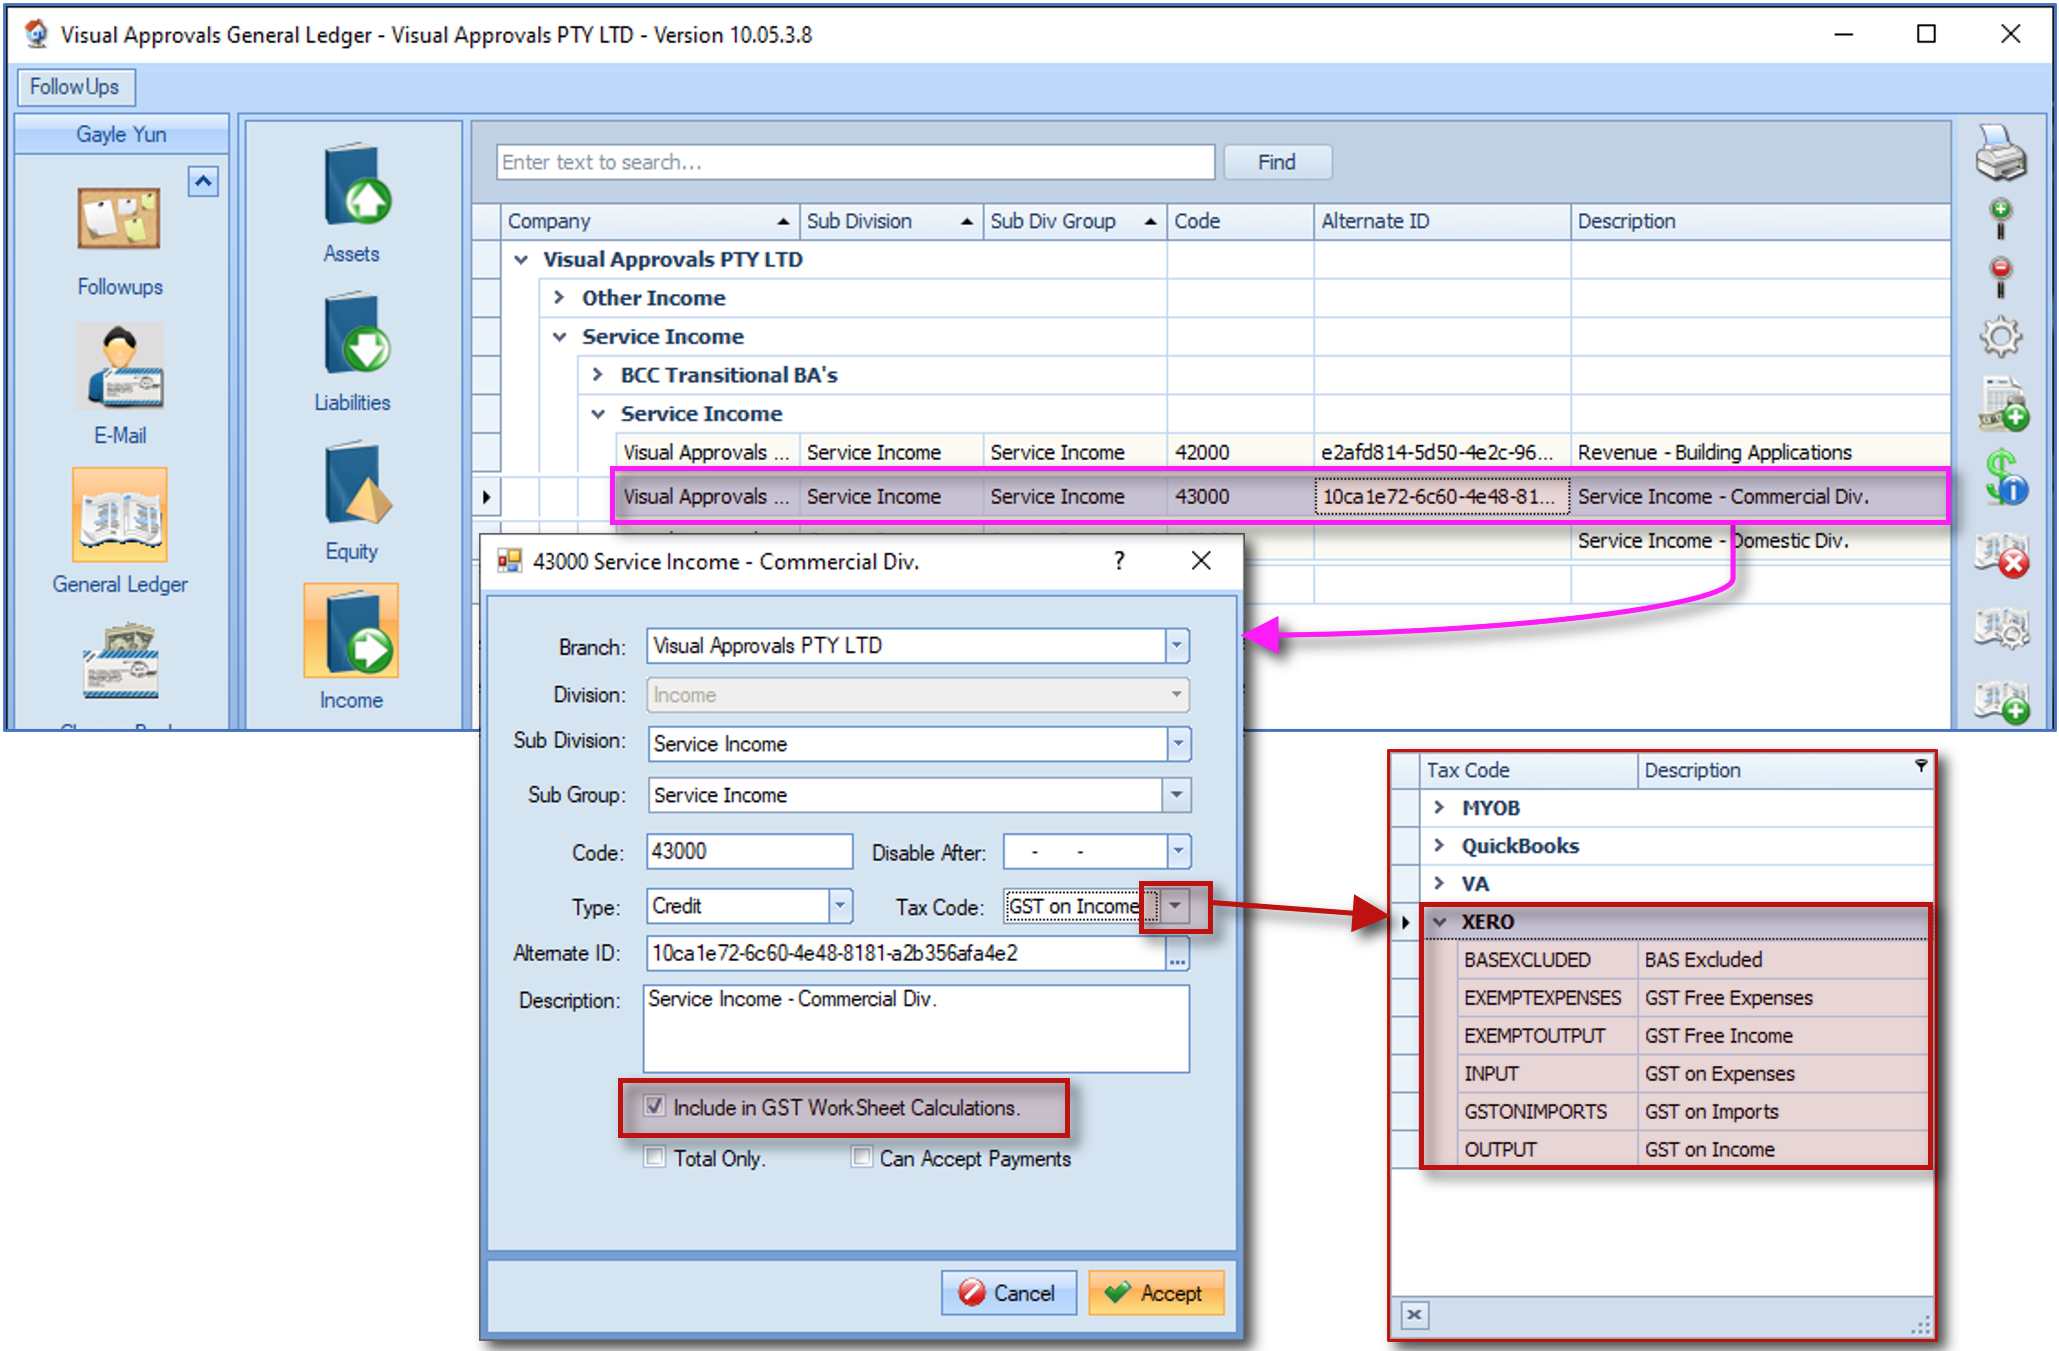The height and width of the screenshot is (1351, 2059).
Task: Toggle Include in GST WorkSheet Calculations checkbox
Action: tap(655, 1106)
